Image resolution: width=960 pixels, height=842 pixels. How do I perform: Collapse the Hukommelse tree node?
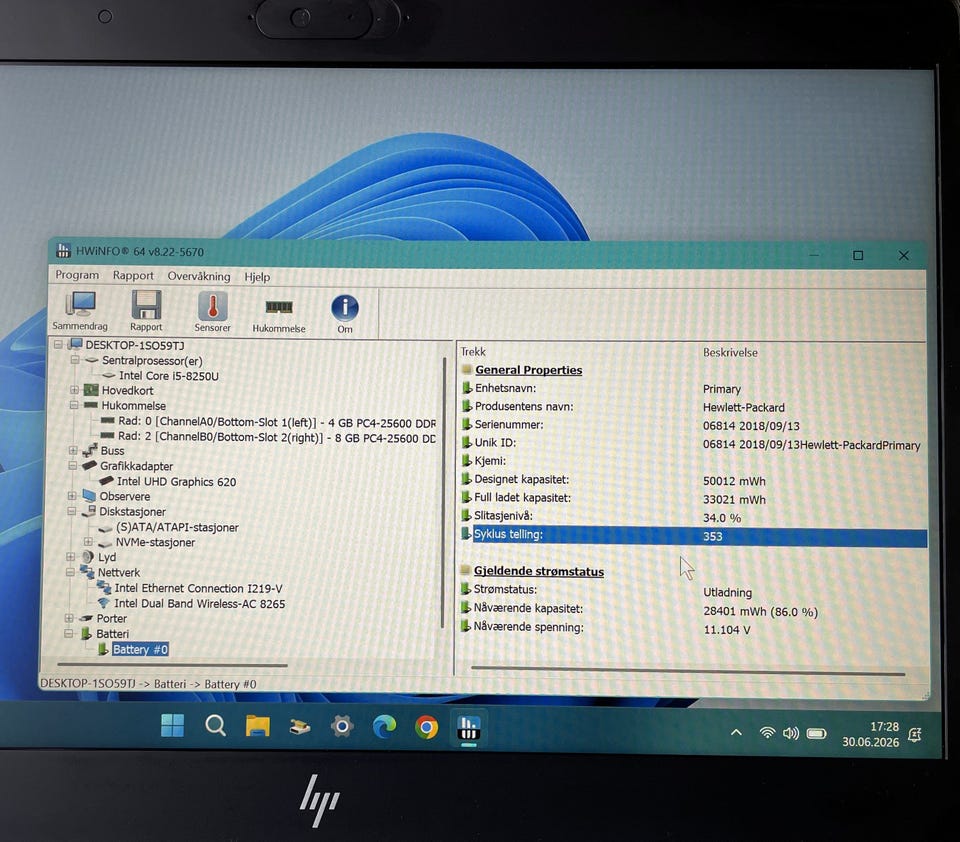(x=74, y=405)
